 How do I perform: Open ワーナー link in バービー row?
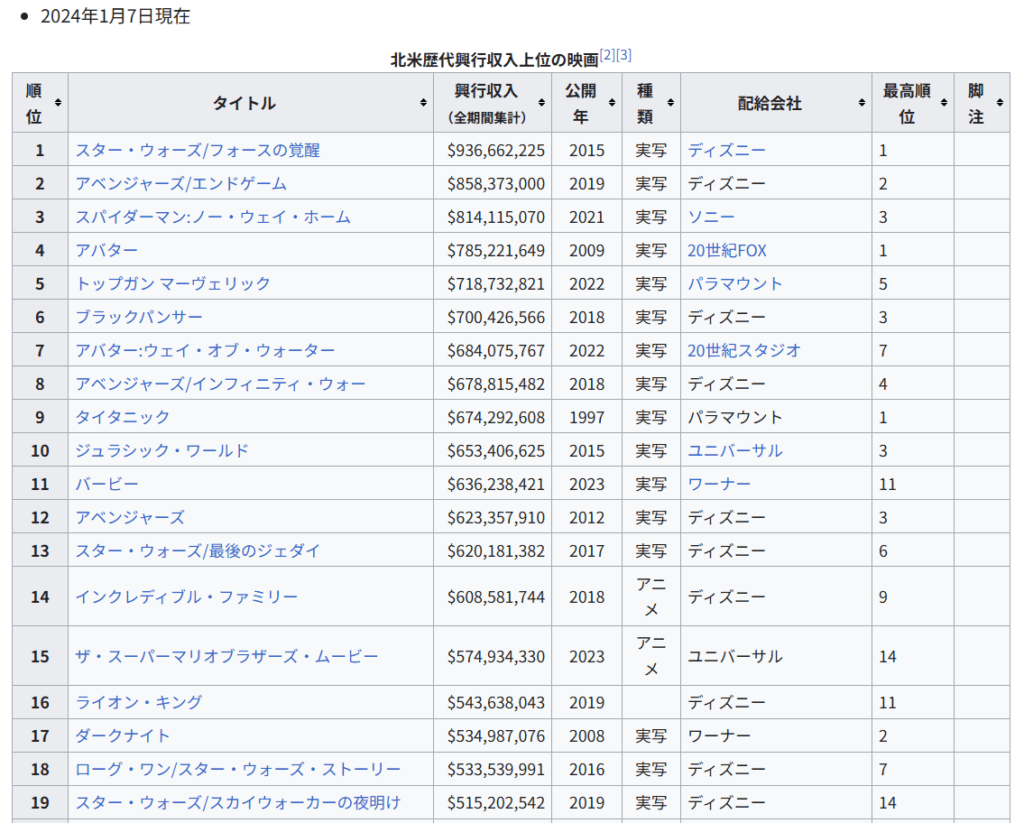tap(719, 484)
